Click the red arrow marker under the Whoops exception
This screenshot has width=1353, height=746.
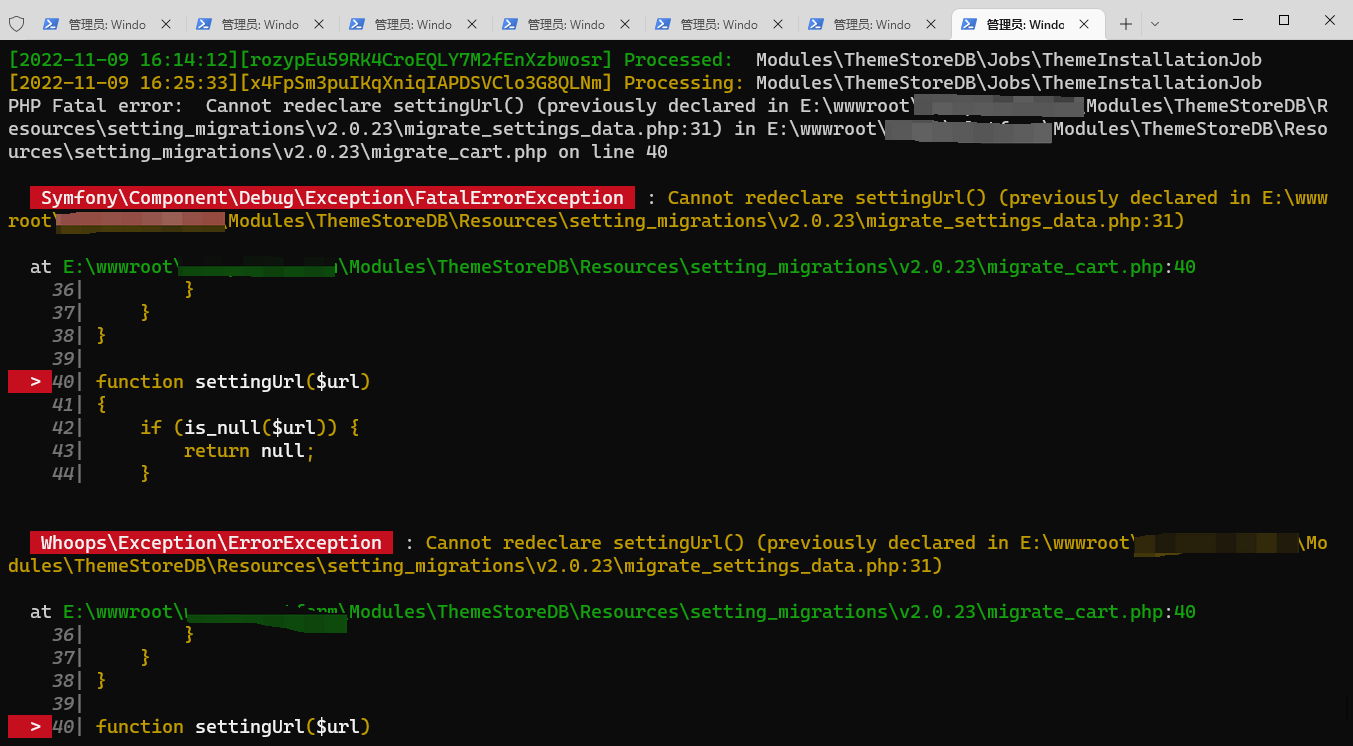[x=29, y=727]
